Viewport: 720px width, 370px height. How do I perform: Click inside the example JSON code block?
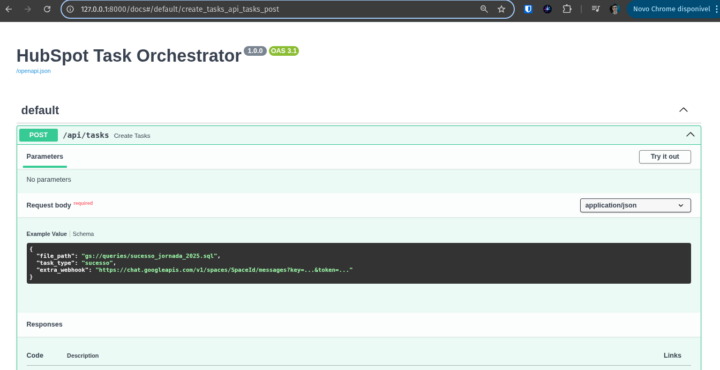pos(359,263)
